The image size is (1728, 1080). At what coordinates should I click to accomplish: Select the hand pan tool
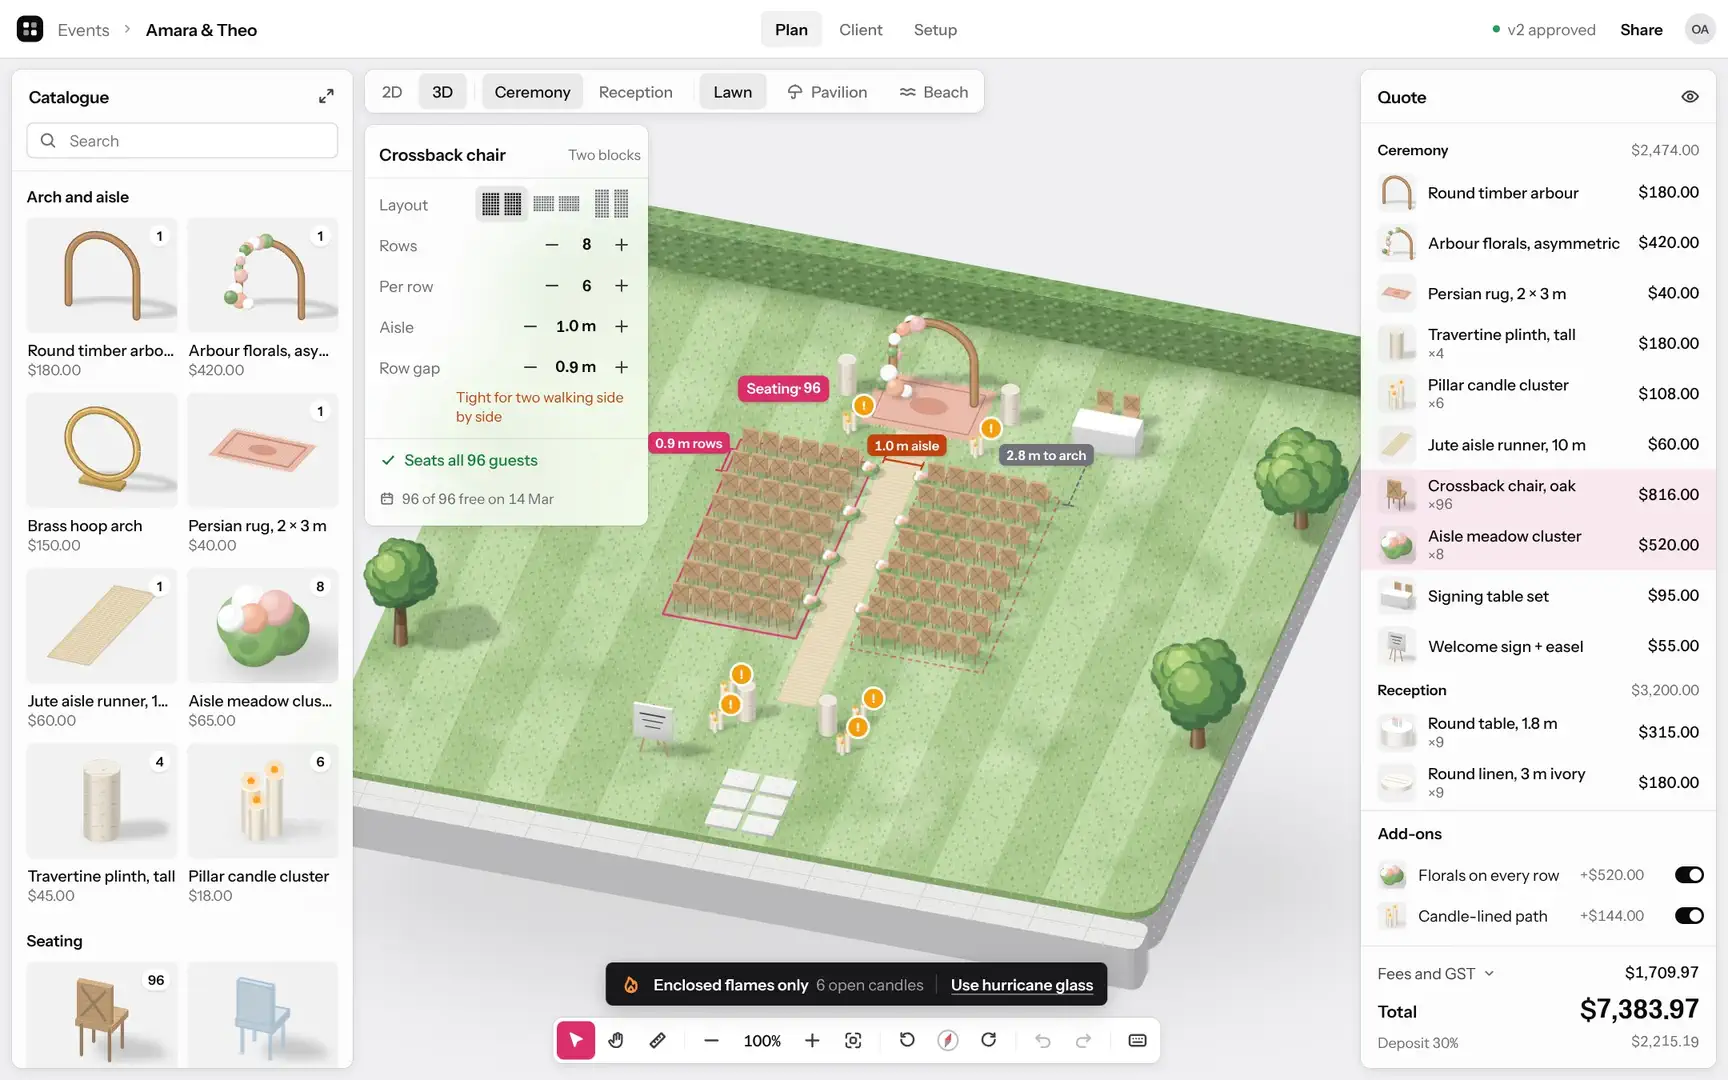coord(616,1040)
